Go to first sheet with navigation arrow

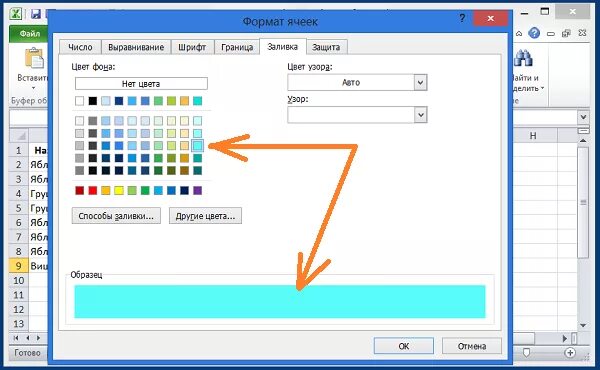(16, 338)
